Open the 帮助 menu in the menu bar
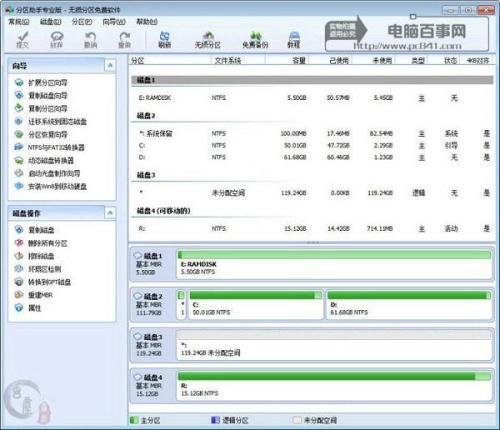500x430 pixels. point(147,22)
